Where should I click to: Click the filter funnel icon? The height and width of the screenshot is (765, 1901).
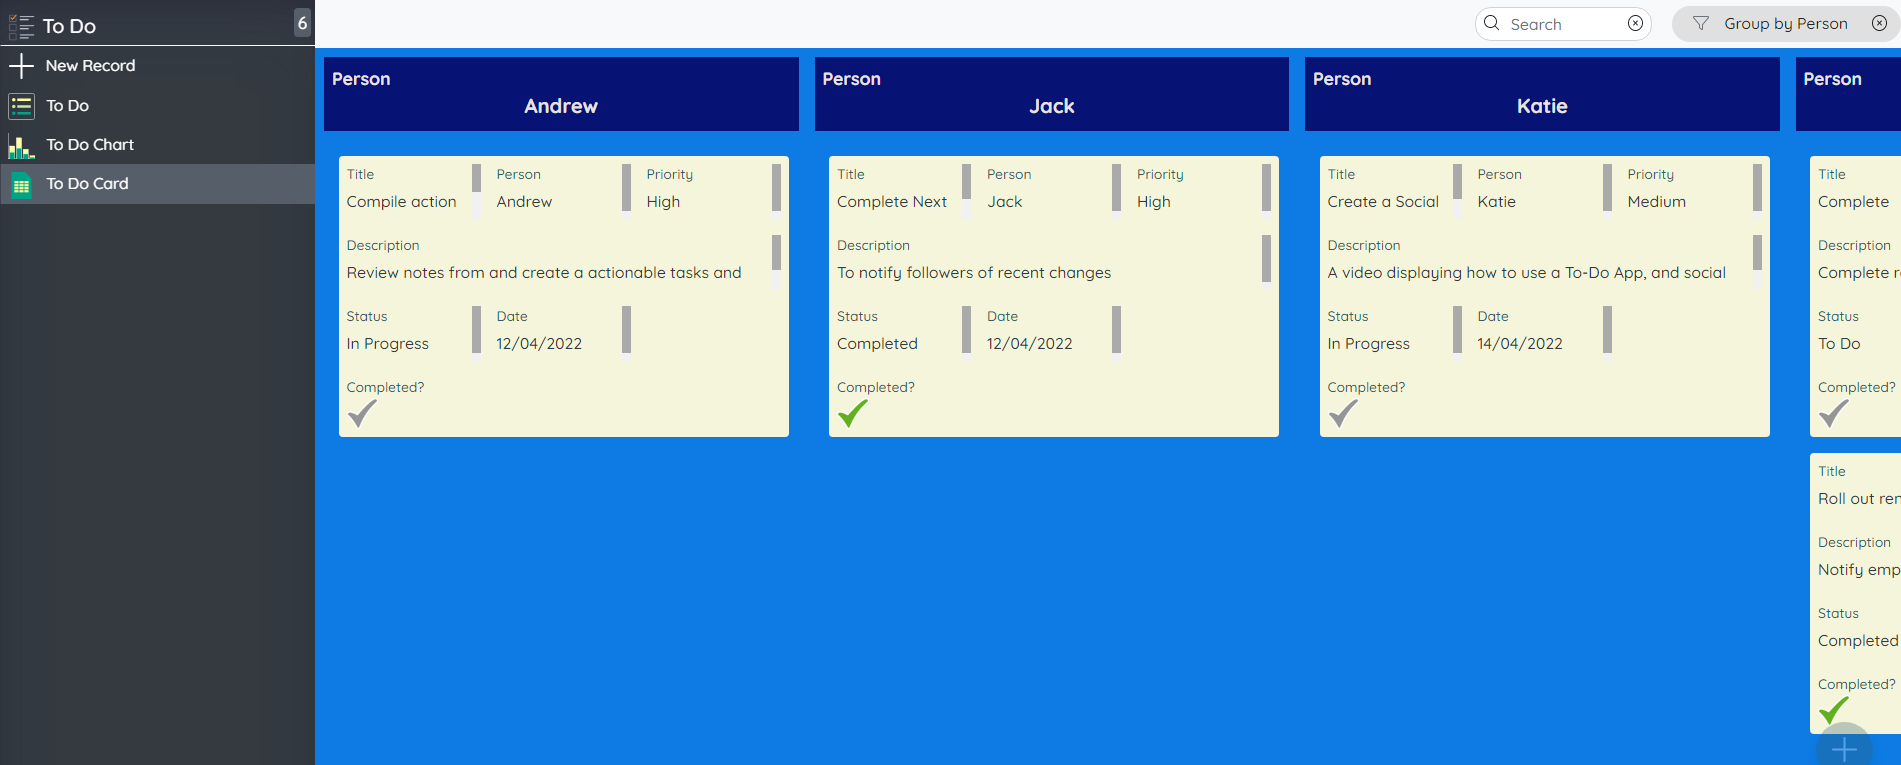pos(1700,24)
